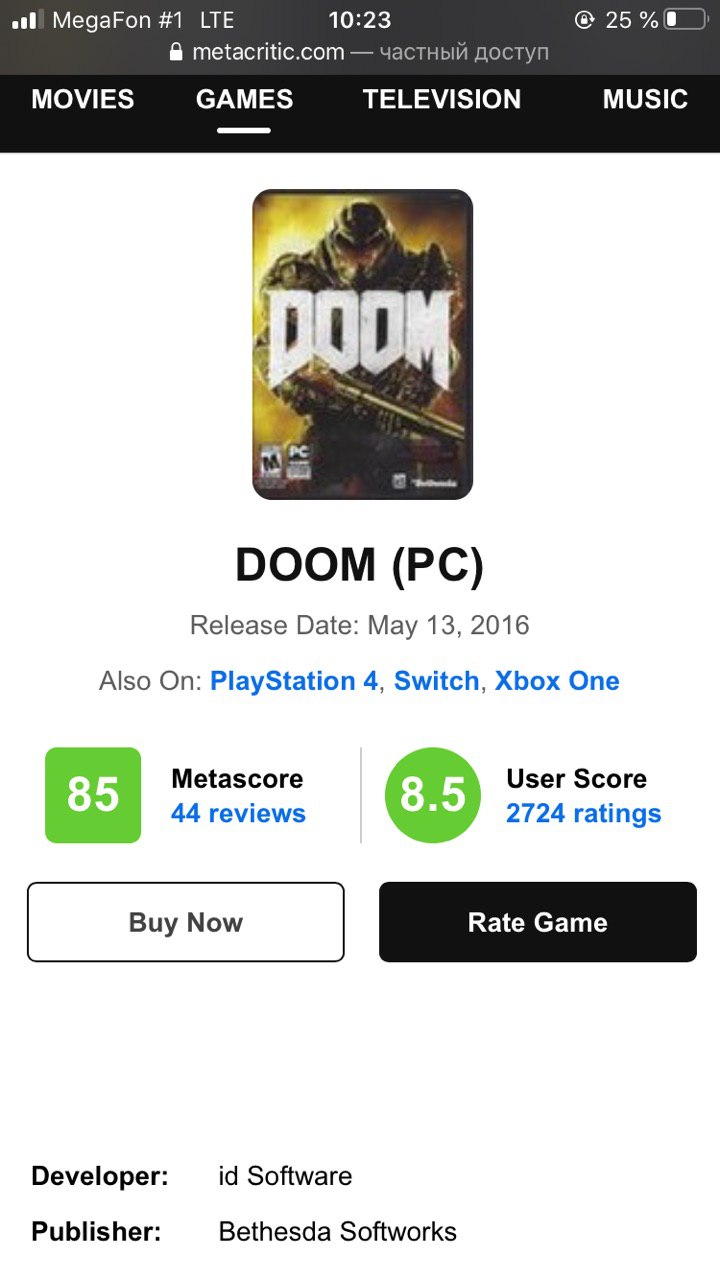
Task: Tap the DOOM cover art image
Action: point(362,344)
